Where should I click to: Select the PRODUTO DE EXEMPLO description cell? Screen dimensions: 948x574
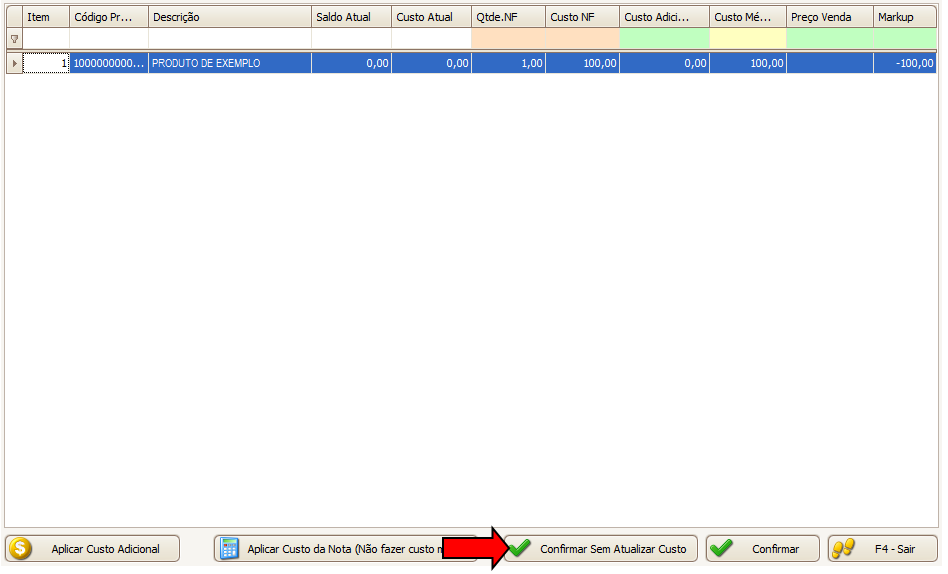click(229, 63)
